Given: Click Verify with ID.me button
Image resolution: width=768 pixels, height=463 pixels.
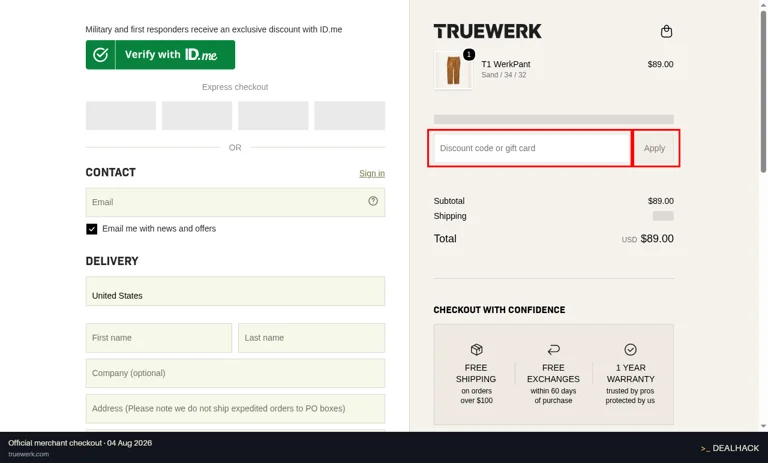Looking at the screenshot, I should pyautogui.click(x=160, y=54).
